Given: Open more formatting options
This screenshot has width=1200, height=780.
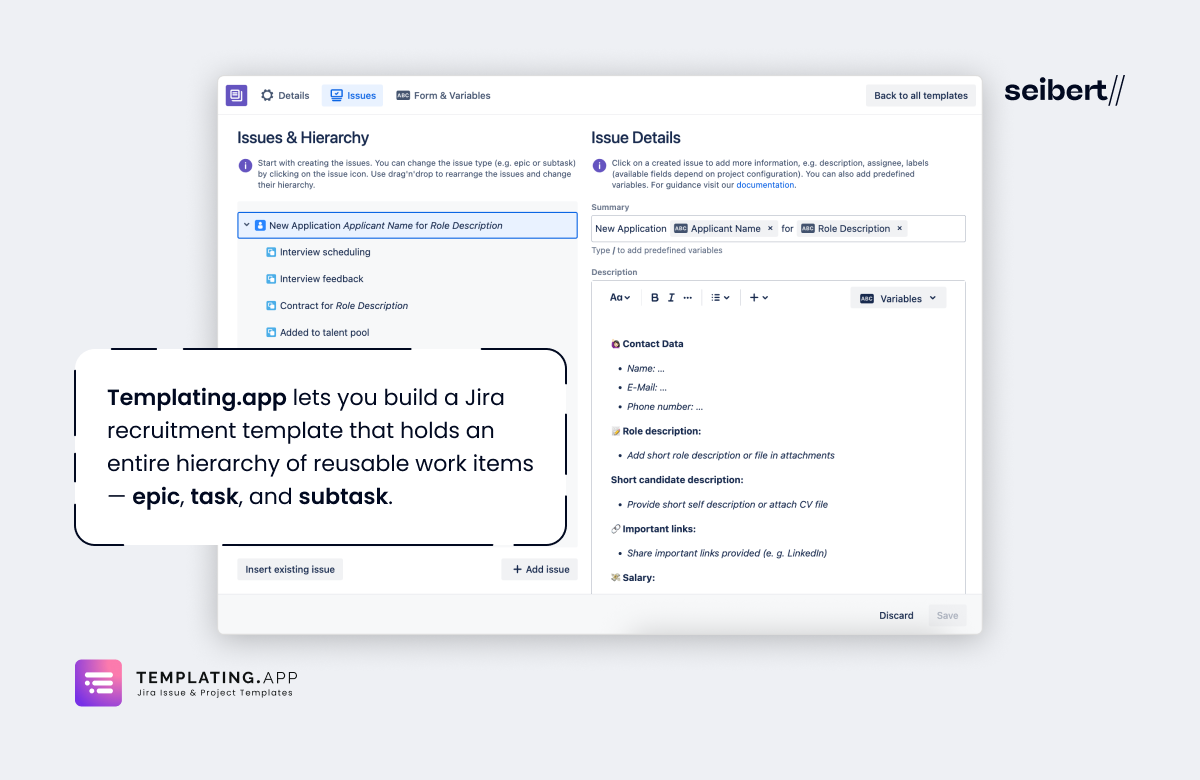Looking at the screenshot, I should [687, 298].
